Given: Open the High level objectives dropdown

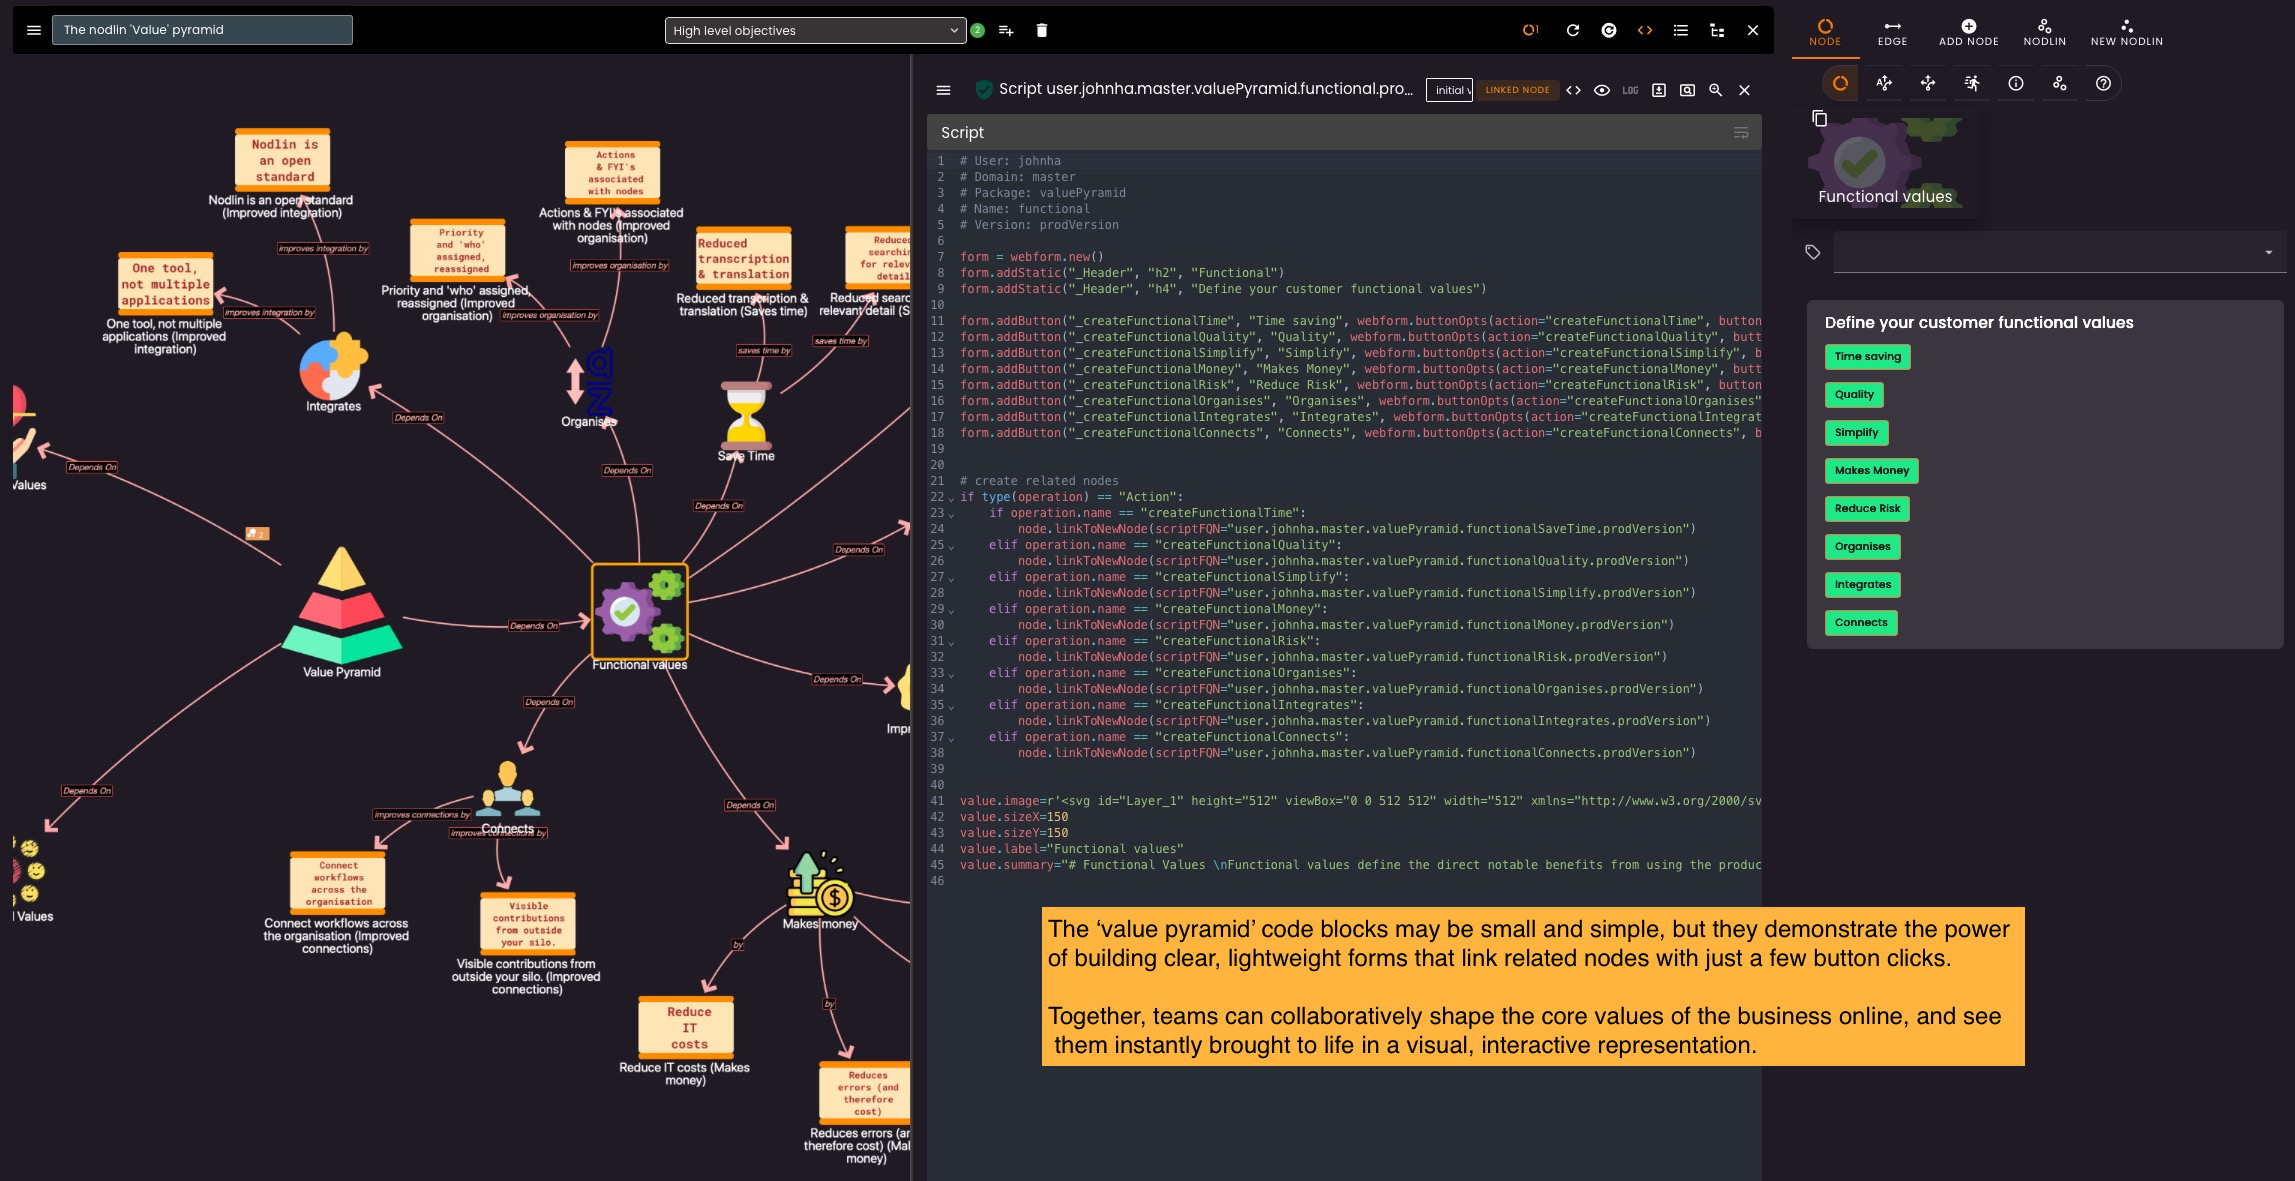Looking at the screenshot, I should point(815,30).
